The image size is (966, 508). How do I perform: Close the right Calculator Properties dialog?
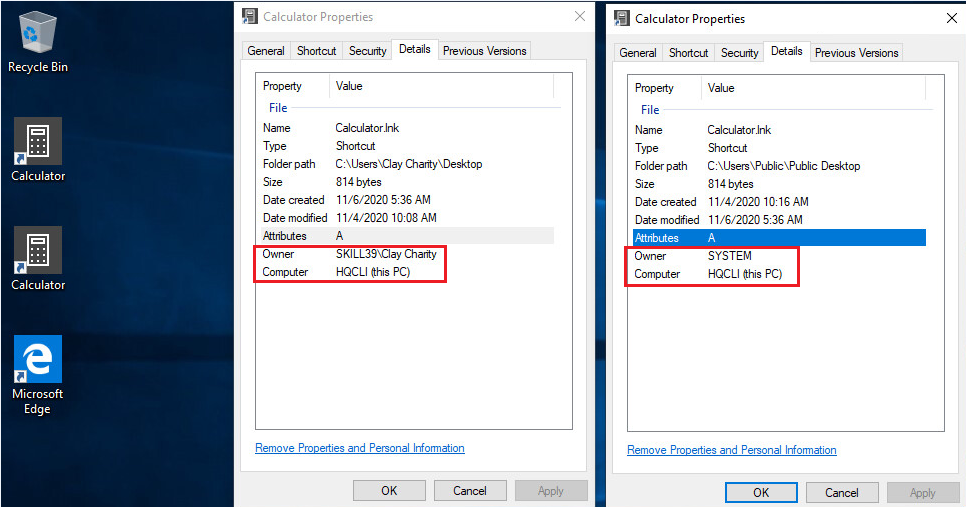coord(952,18)
